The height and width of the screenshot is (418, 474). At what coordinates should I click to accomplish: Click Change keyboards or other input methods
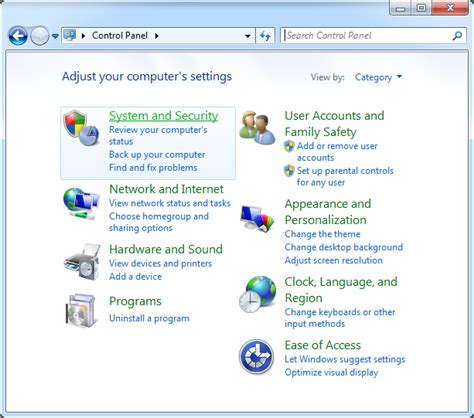point(340,318)
